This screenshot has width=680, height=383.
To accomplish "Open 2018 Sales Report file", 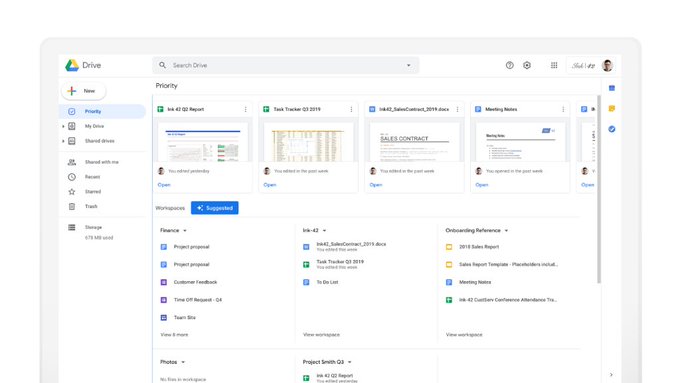I will point(479,247).
